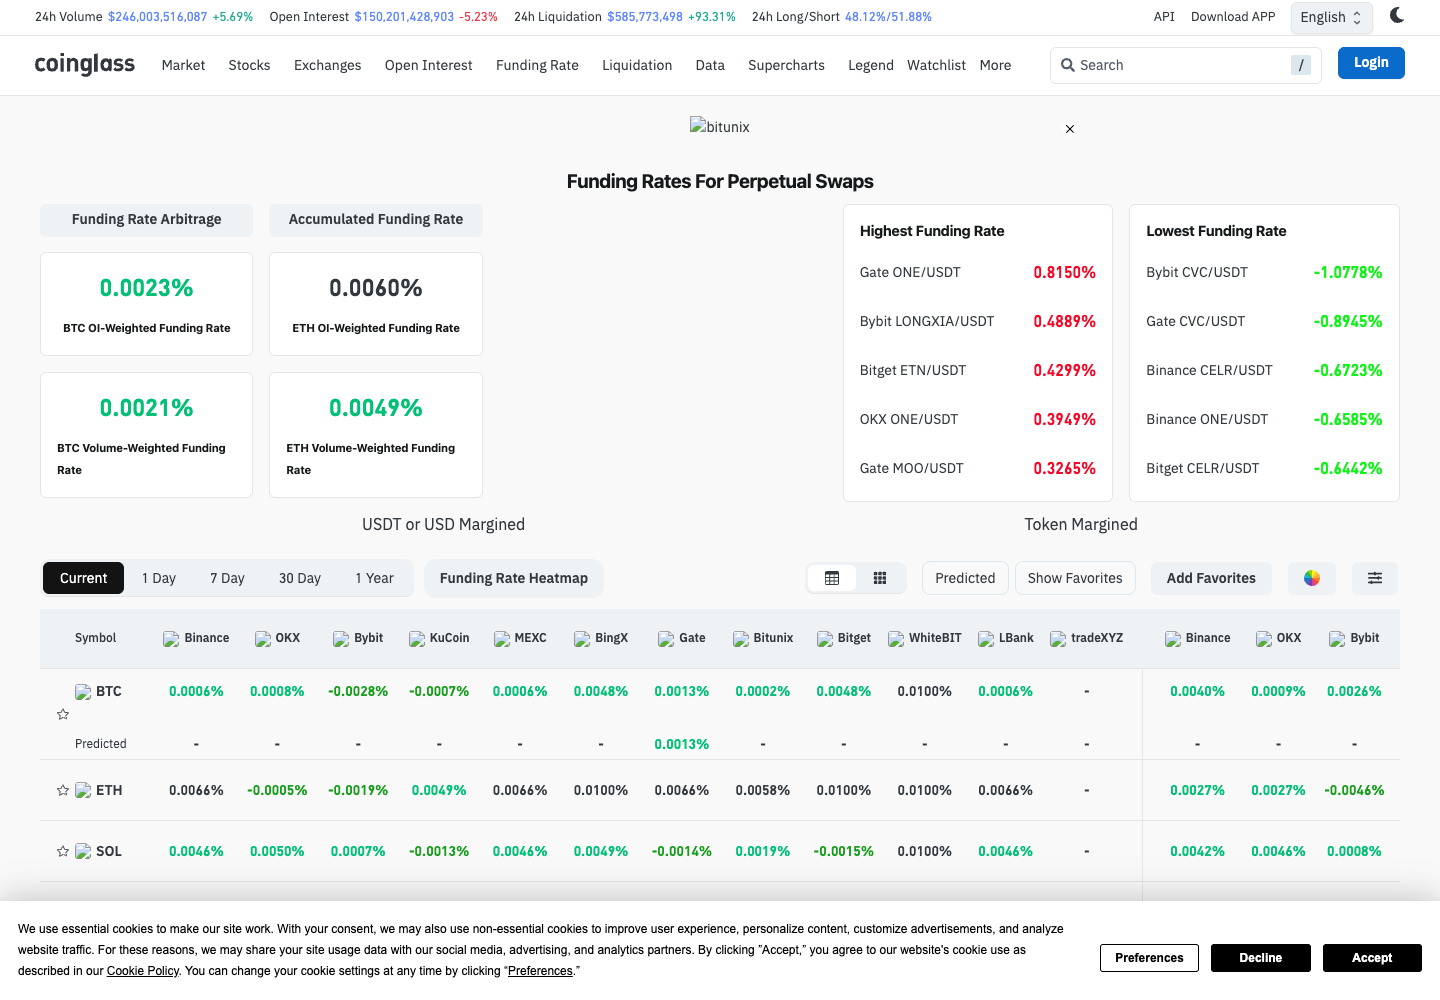Switch to table list view
The image size is (1440, 1000).
click(x=832, y=578)
